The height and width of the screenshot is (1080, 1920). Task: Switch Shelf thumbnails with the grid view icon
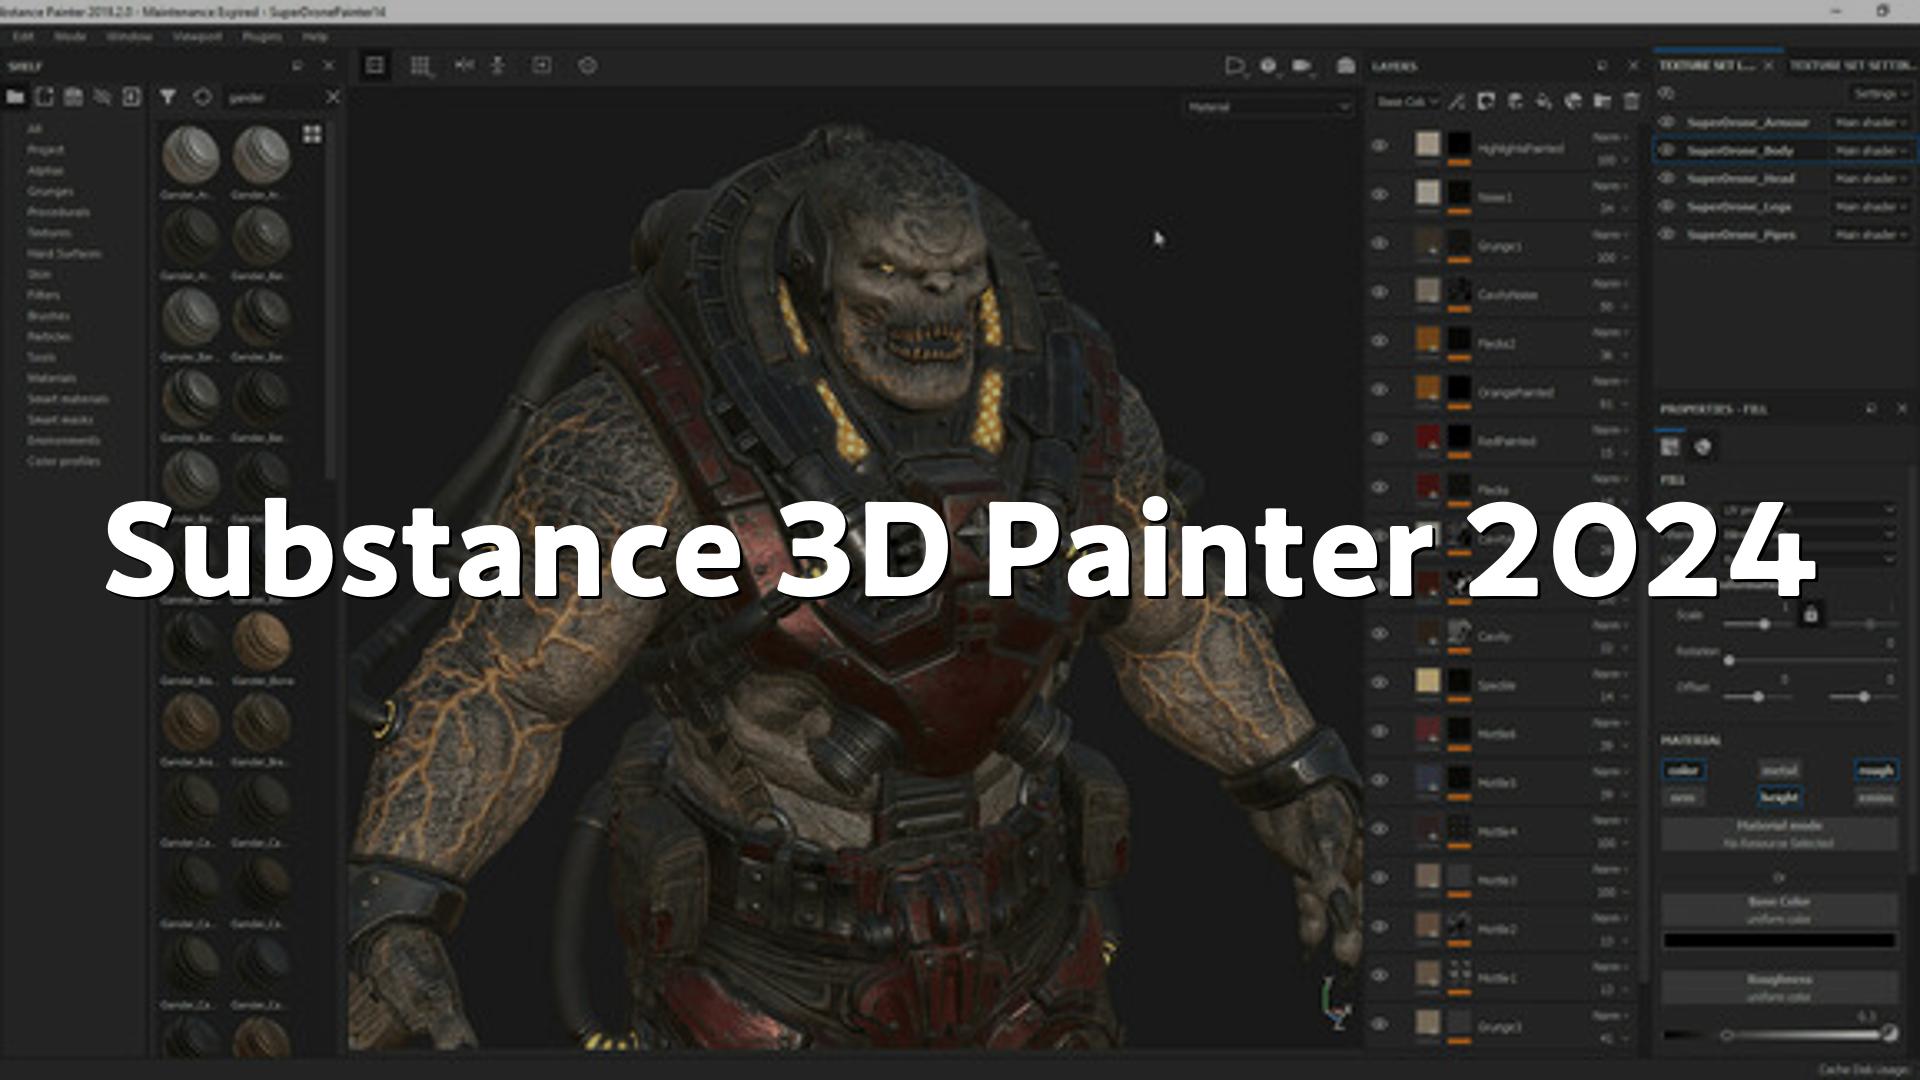(312, 134)
